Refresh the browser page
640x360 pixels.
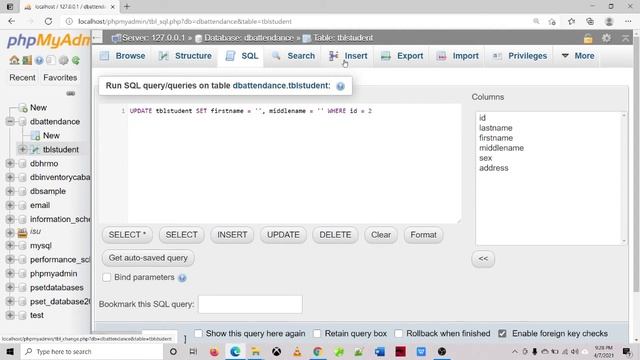pyautogui.click(x=48, y=21)
